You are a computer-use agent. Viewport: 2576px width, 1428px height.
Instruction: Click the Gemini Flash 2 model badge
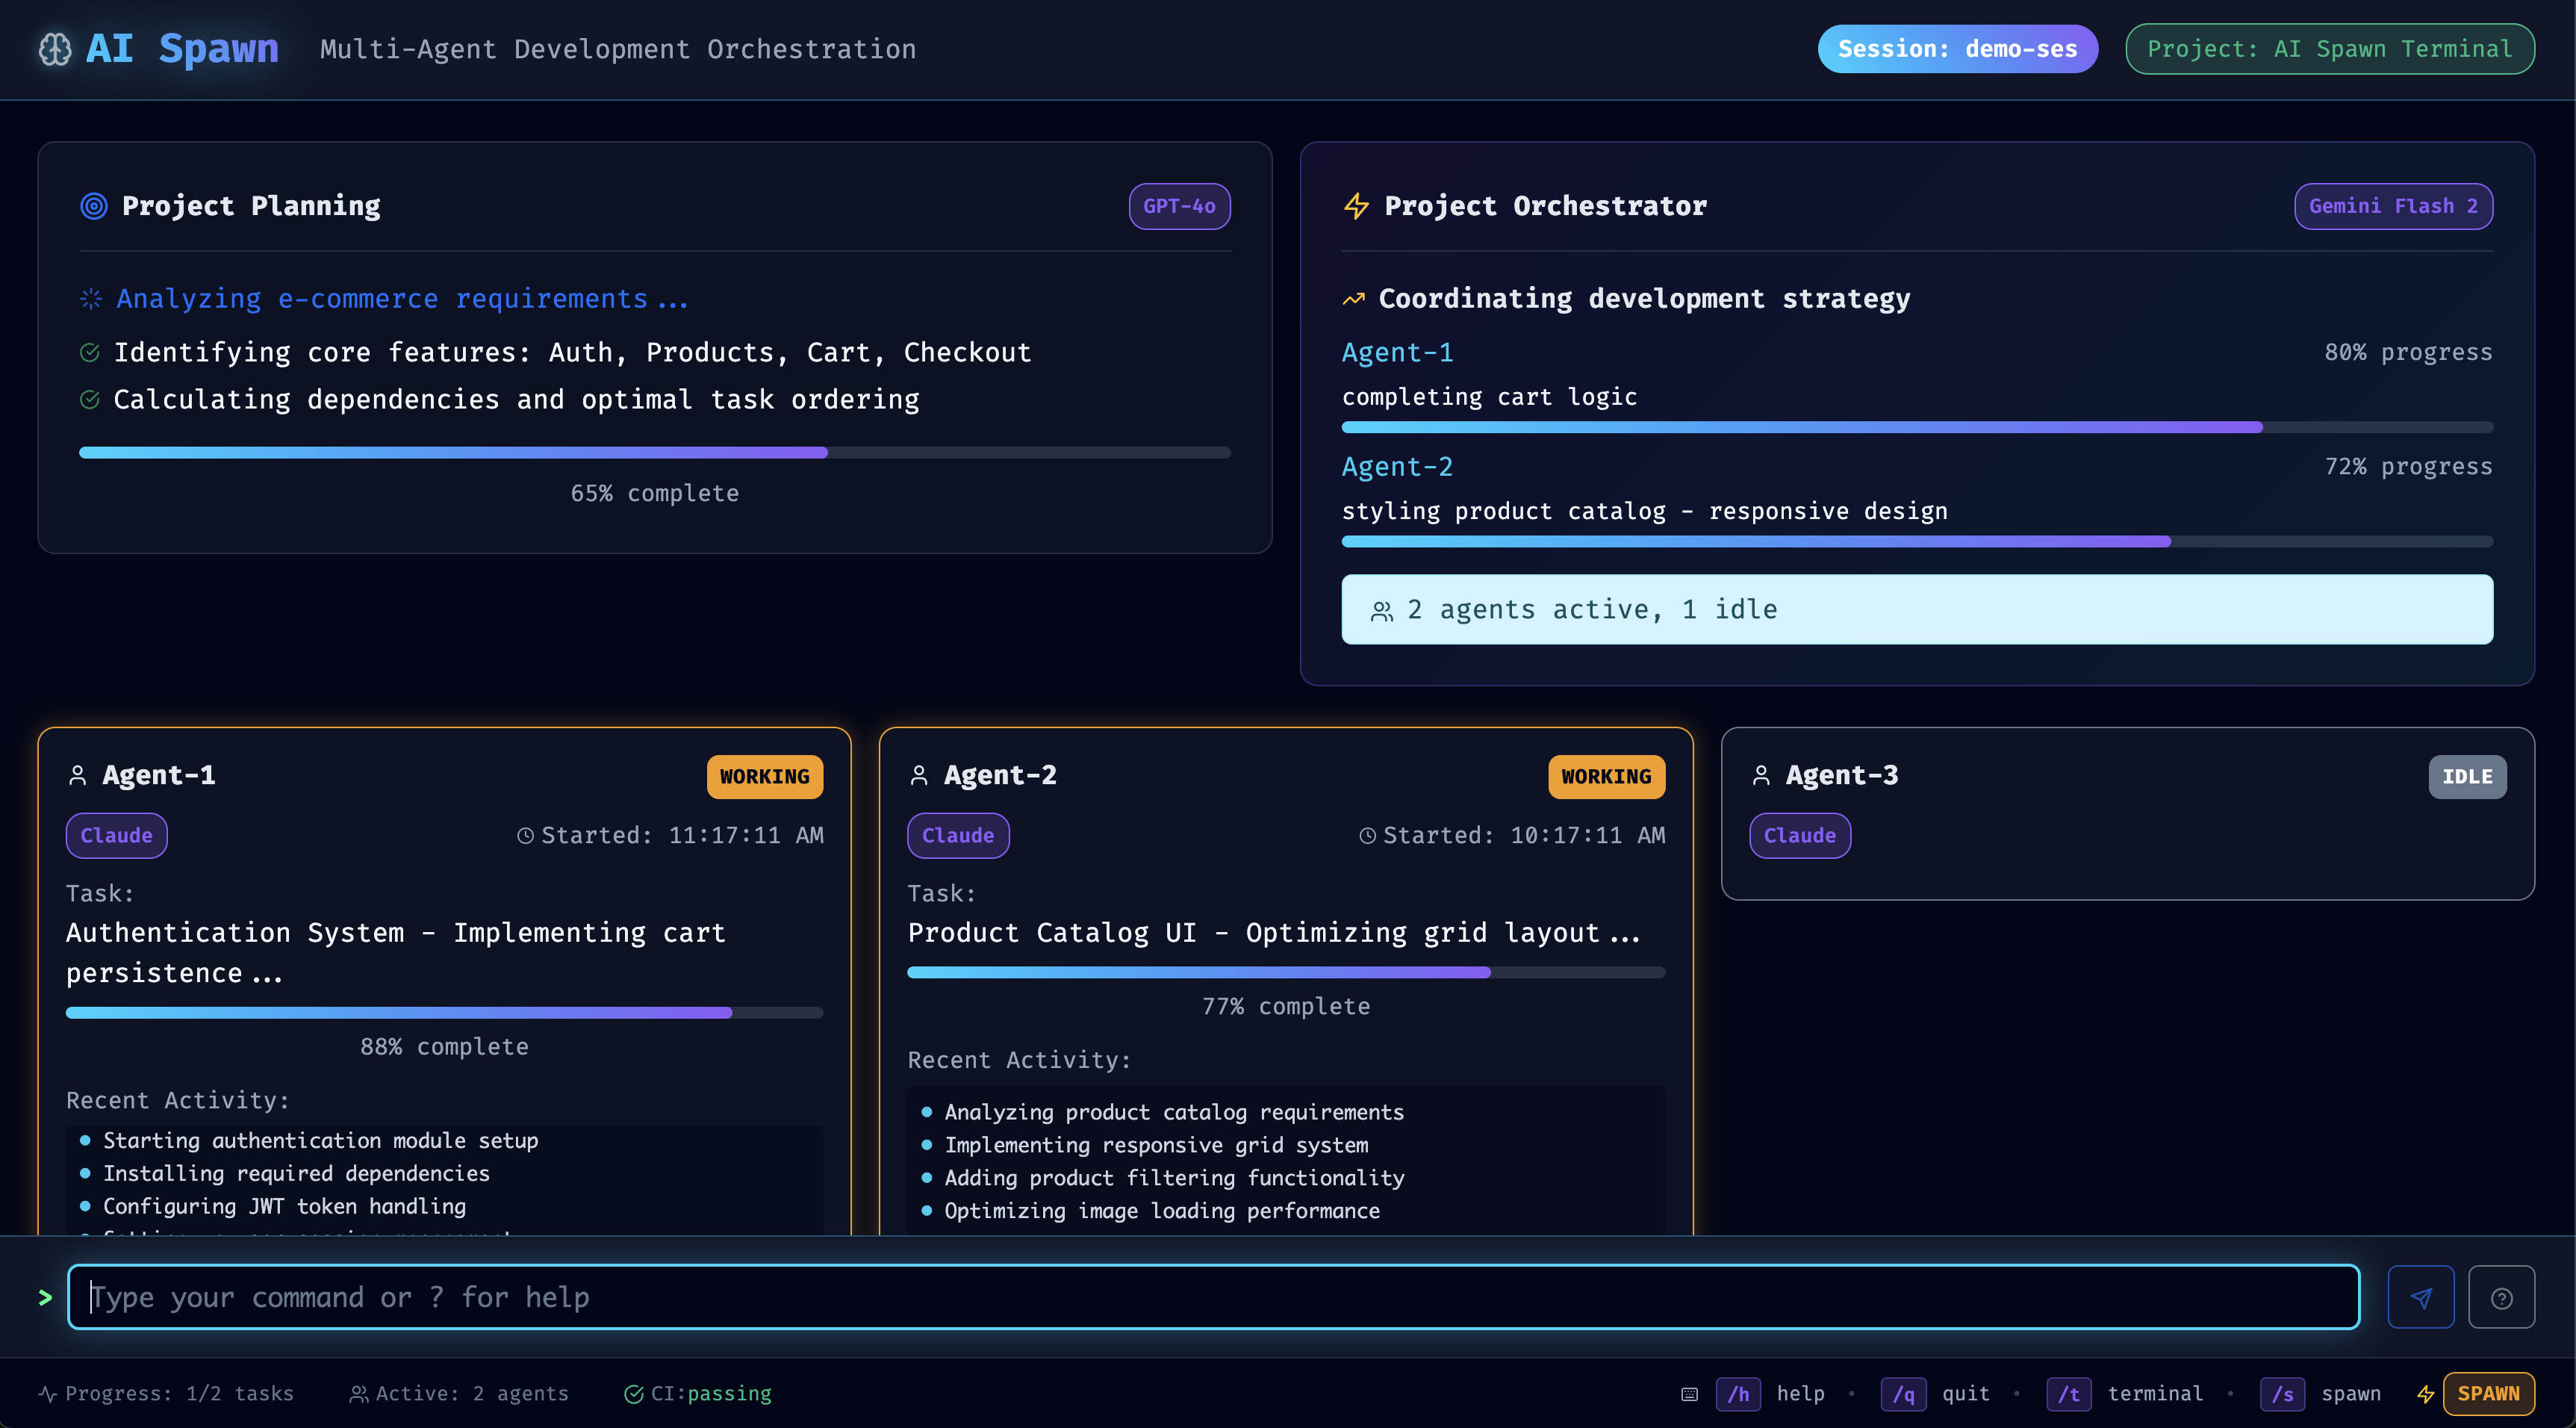click(x=2392, y=206)
